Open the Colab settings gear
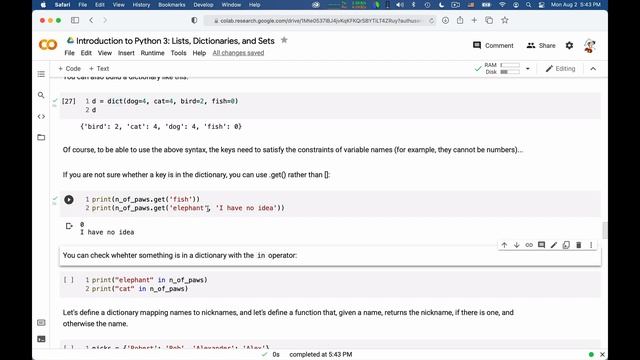Screen dimensions: 640x360 (x=569, y=45)
